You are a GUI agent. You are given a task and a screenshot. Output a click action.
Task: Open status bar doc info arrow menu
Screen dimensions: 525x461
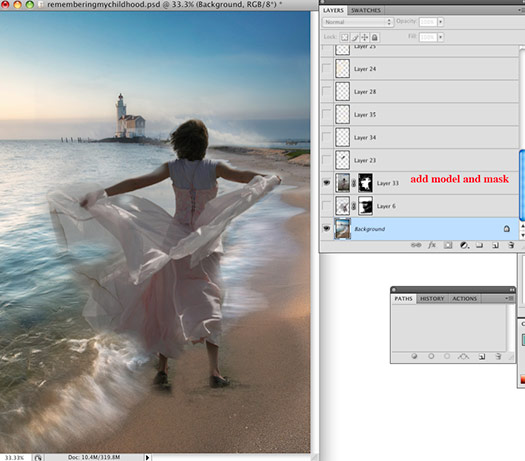pos(147,457)
